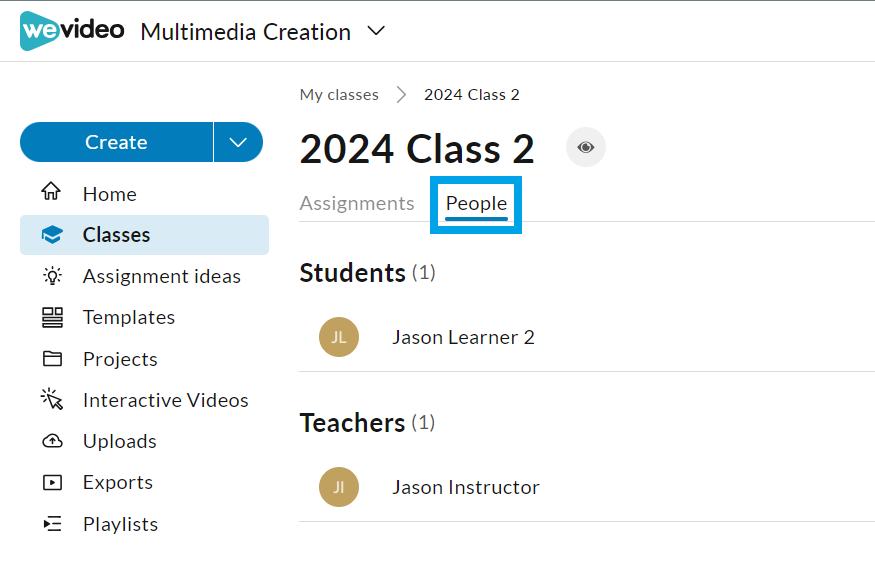Go back to My classes breadcrumb
This screenshot has height=580, width=875.
point(339,95)
